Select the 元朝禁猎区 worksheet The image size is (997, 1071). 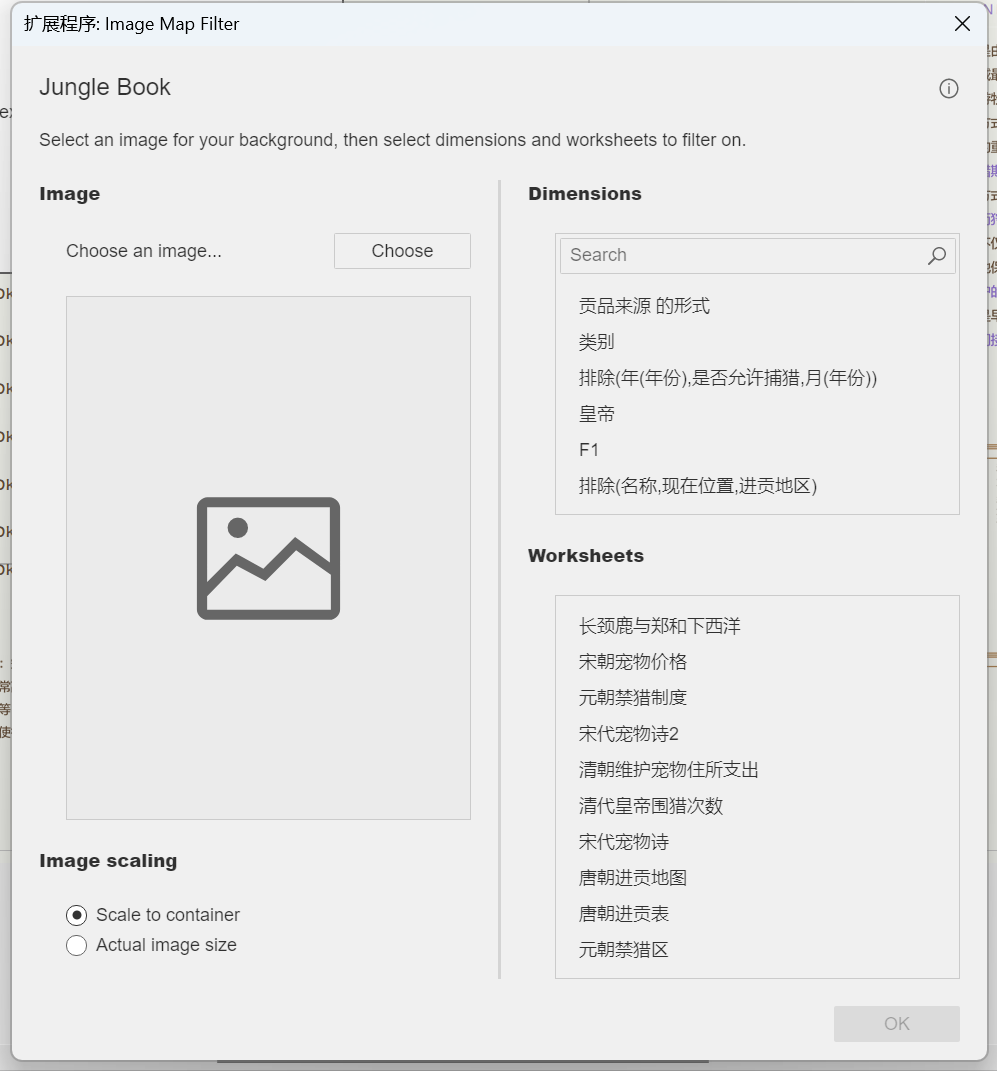click(x=623, y=950)
